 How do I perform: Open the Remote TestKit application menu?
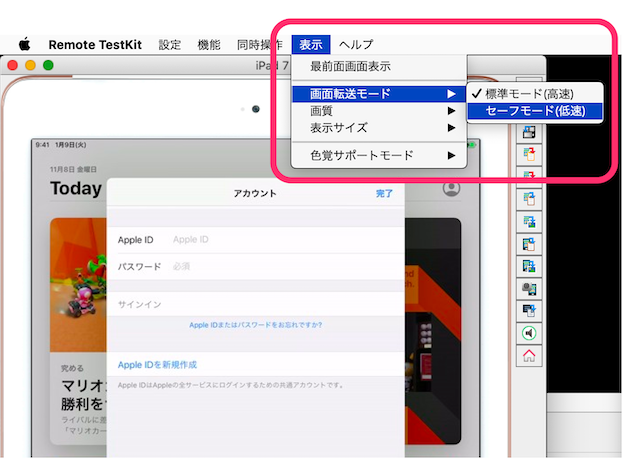[95, 44]
